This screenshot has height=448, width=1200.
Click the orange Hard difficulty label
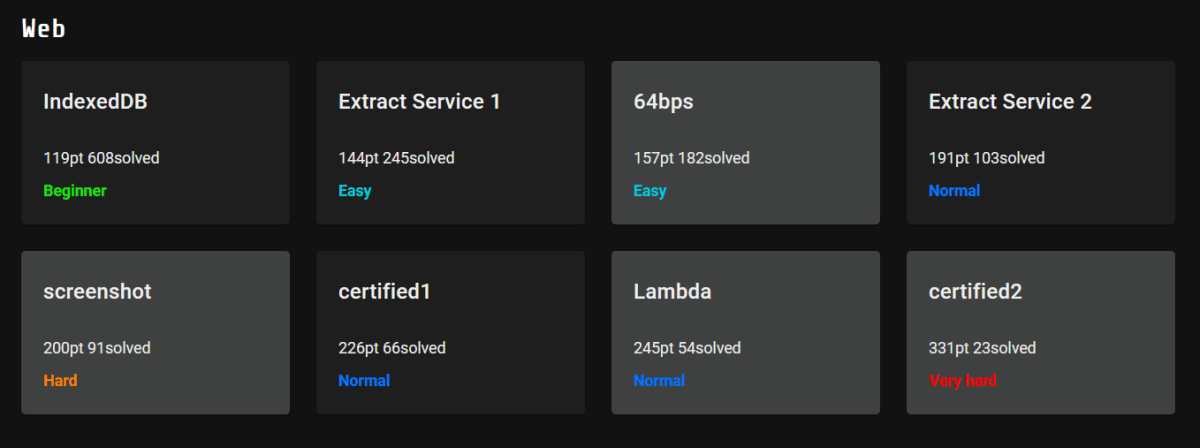click(x=60, y=380)
